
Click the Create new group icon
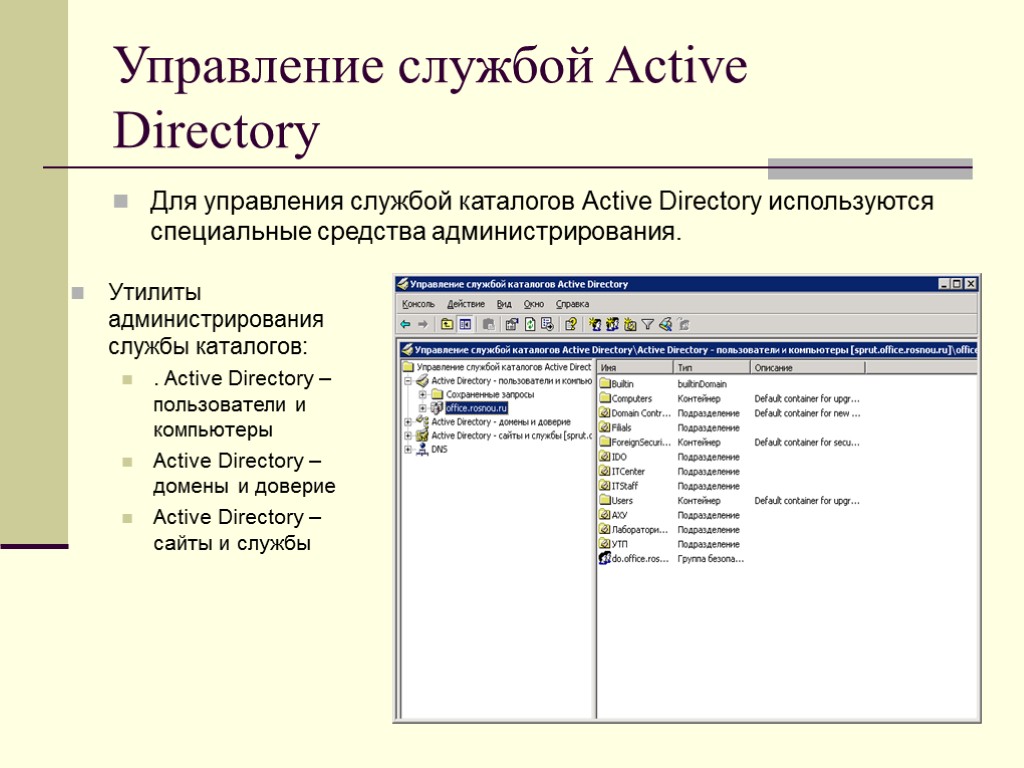[612, 324]
